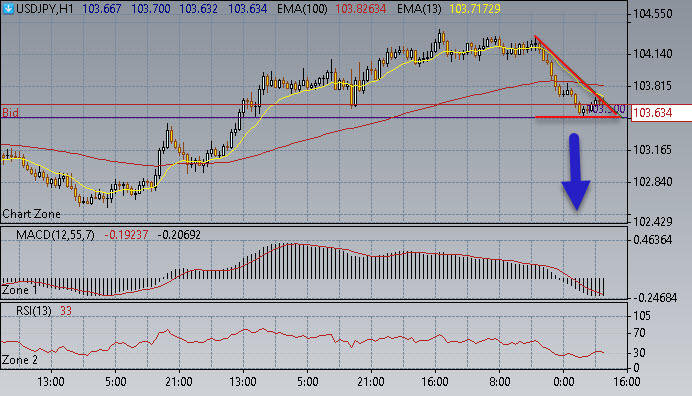Click the RSI value 33
Viewport: 692px width, 396px height.
coord(66,311)
